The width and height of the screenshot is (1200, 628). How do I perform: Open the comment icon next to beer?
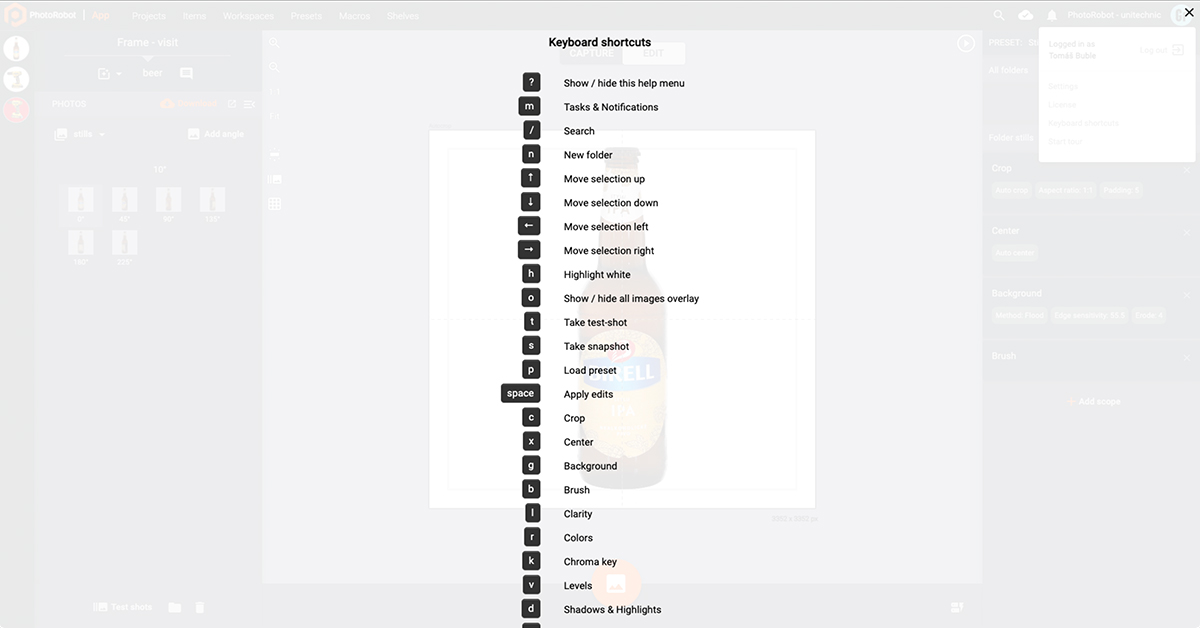click(x=186, y=73)
